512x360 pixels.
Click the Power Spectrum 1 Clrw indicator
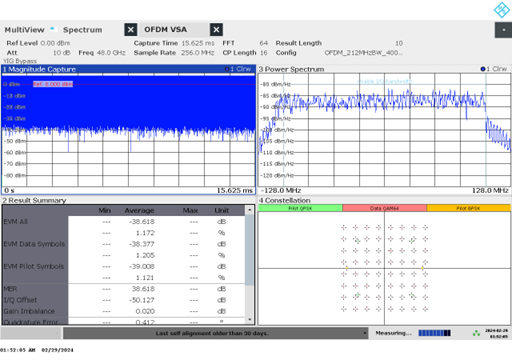point(494,69)
